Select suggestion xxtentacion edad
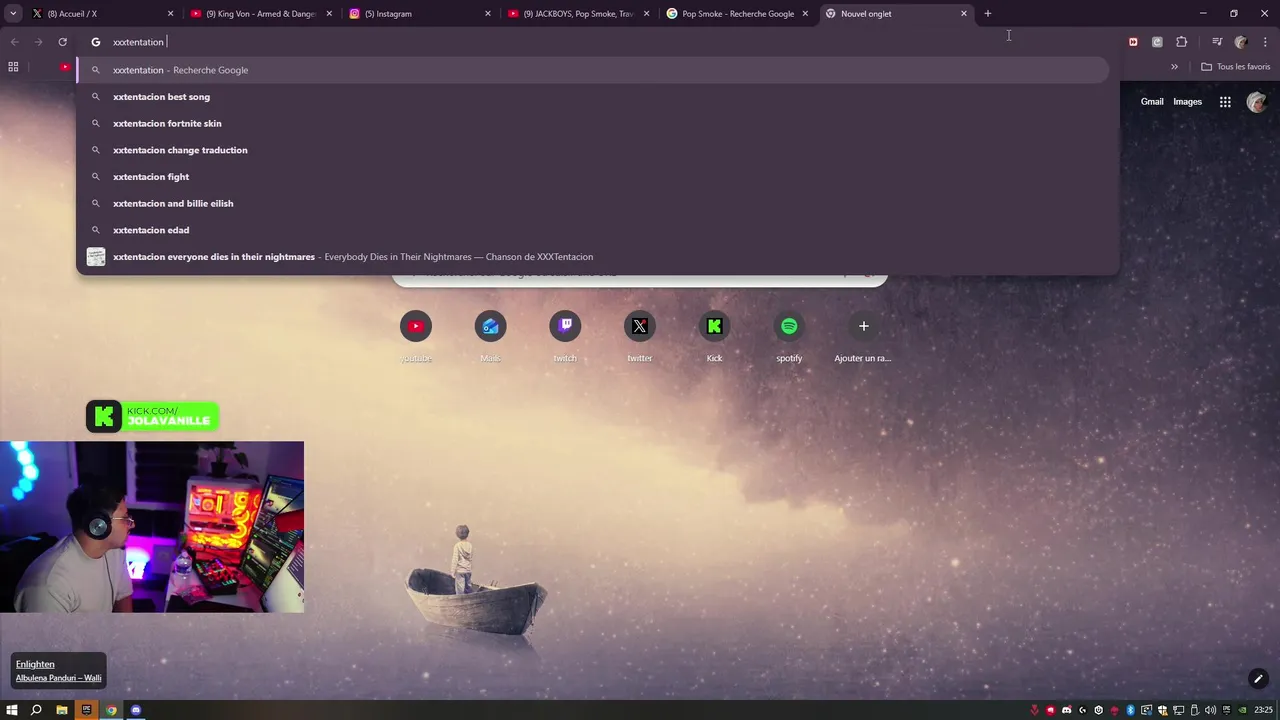 (x=592, y=230)
